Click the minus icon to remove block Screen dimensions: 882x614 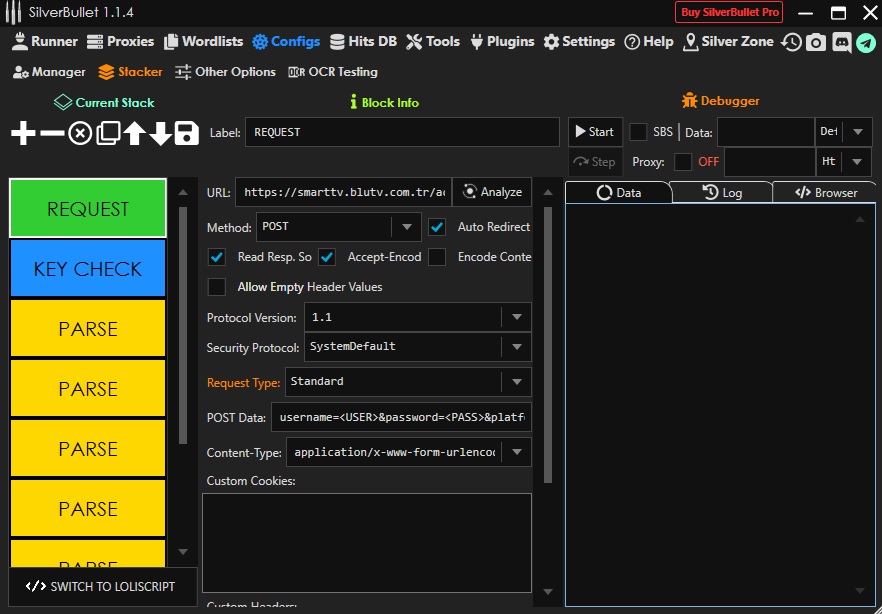point(52,133)
